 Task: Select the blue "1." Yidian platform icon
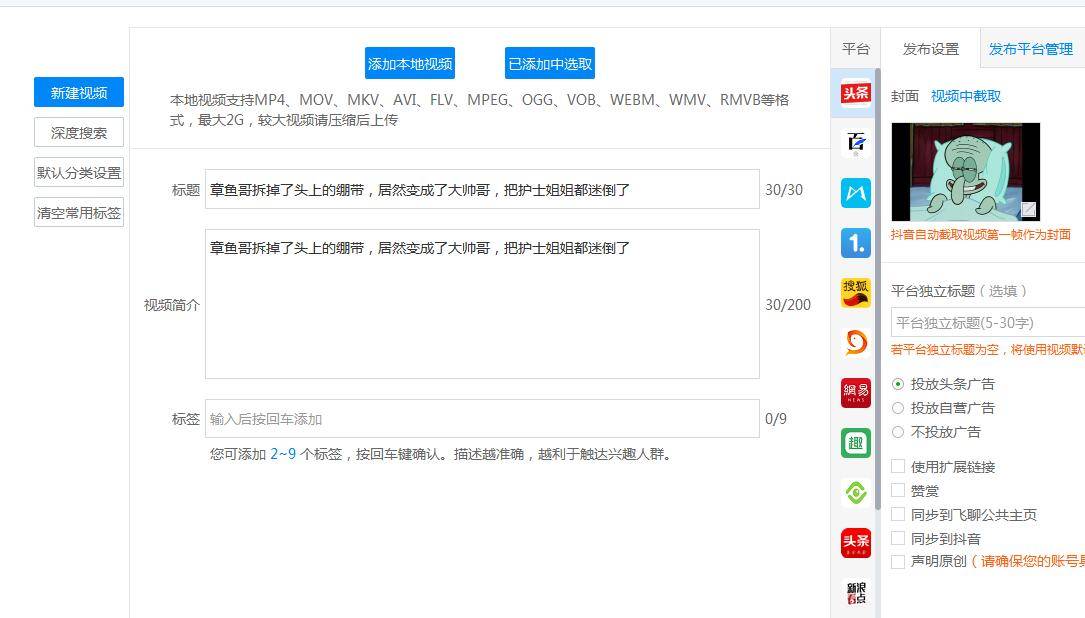point(855,243)
